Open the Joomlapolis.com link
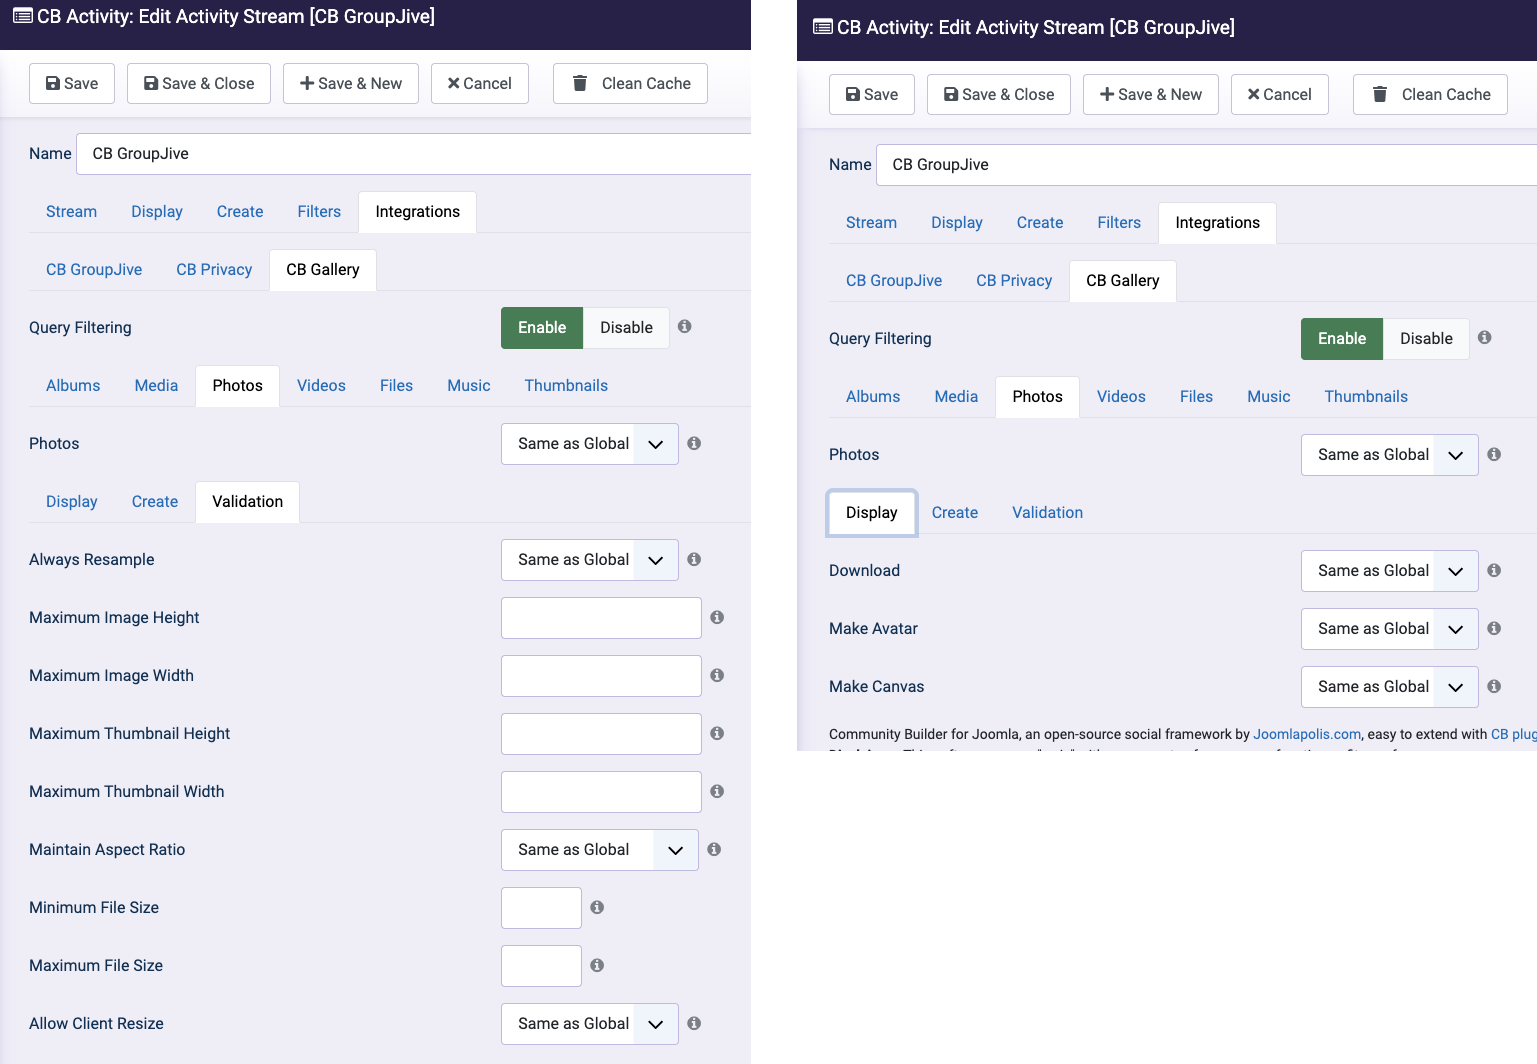The height and width of the screenshot is (1064, 1537). point(1307,734)
